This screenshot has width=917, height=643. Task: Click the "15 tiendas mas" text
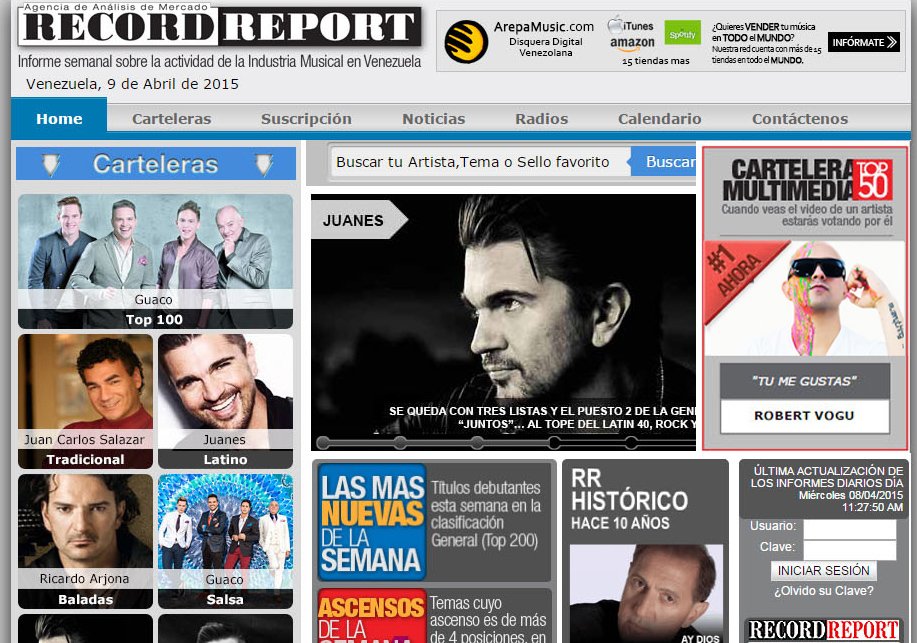pyautogui.click(x=656, y=61)
